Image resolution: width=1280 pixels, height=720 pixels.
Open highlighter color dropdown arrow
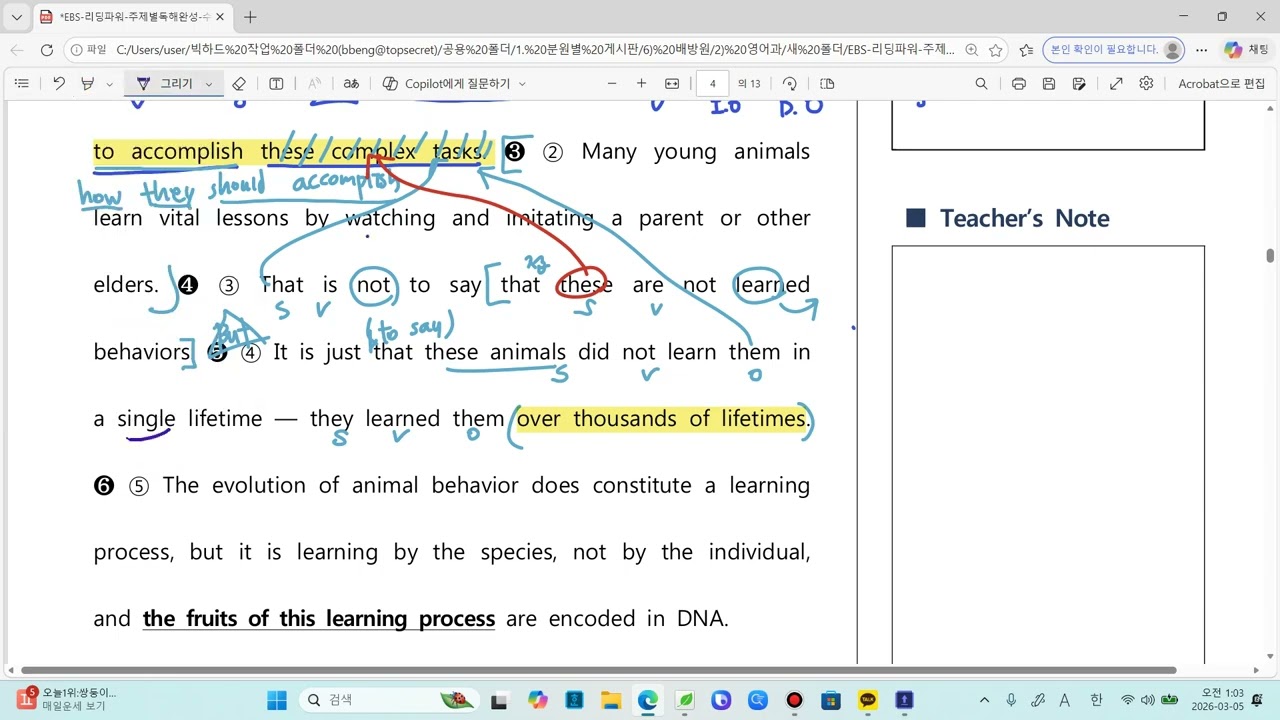pyautogui.click(x=109, y=84)
